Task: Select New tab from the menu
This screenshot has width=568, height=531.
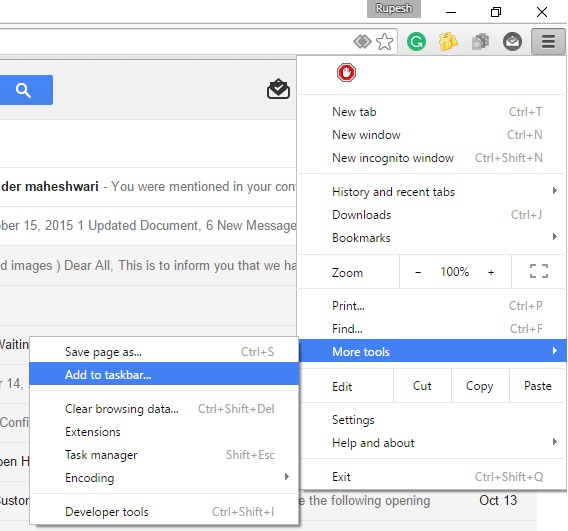Action: pos(431,112)
